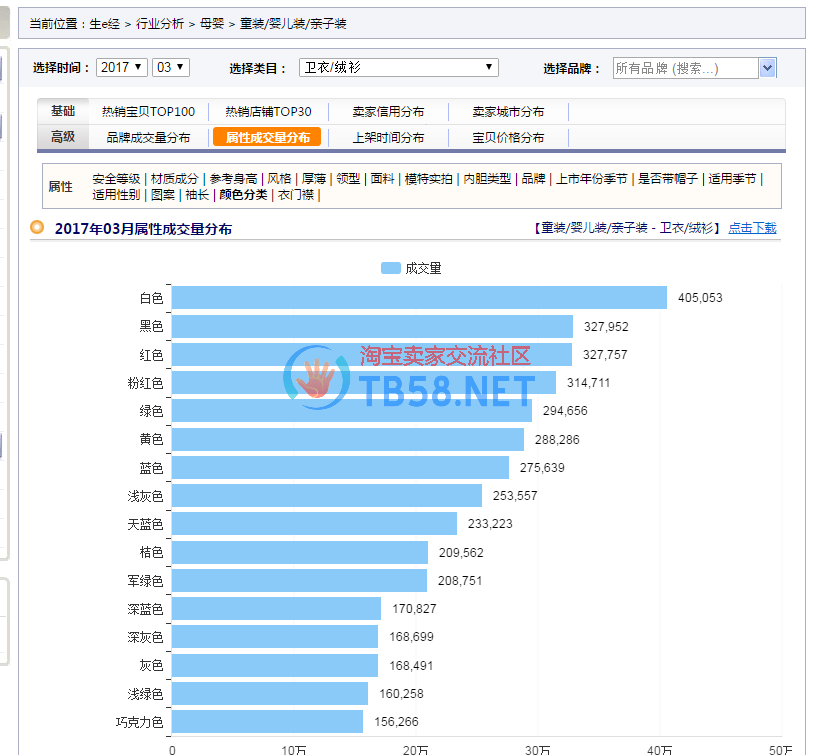Open the month 03 dropdown
819x755 pixels.
tap(170, 67)
